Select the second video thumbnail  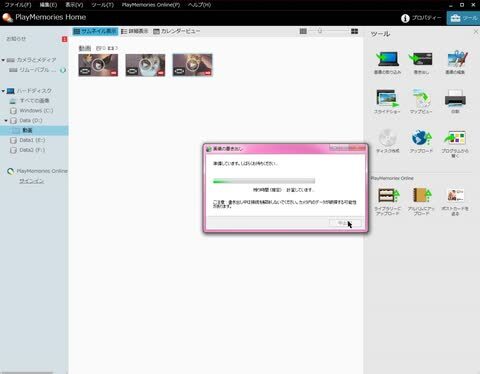tap(145, 65)
